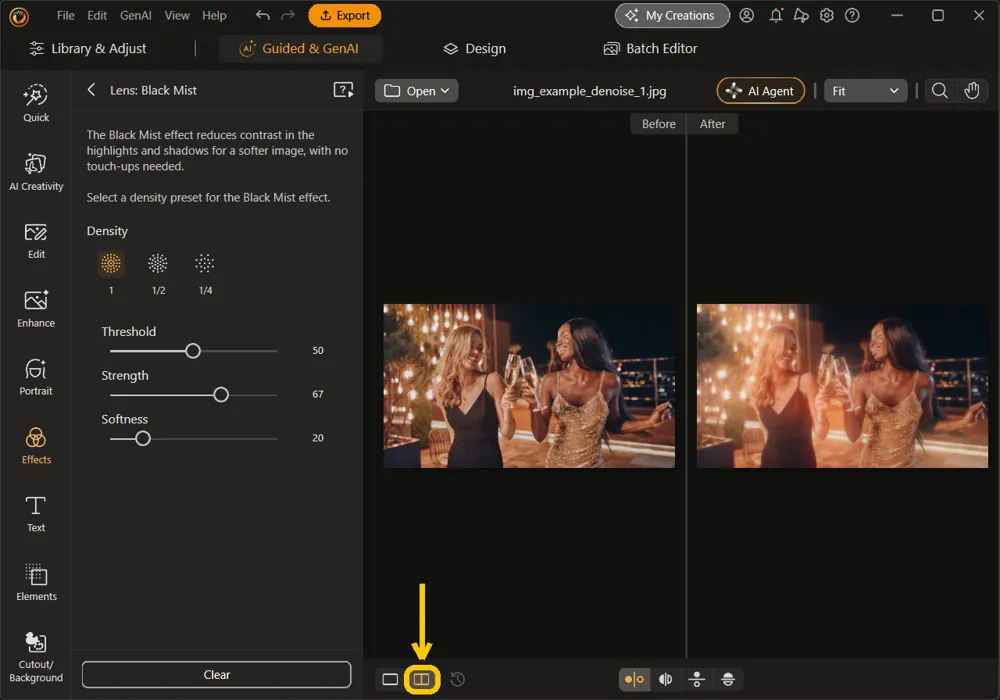Click the megaphone announcements icon
The image size is (1000, 700).
coord(801,15)
